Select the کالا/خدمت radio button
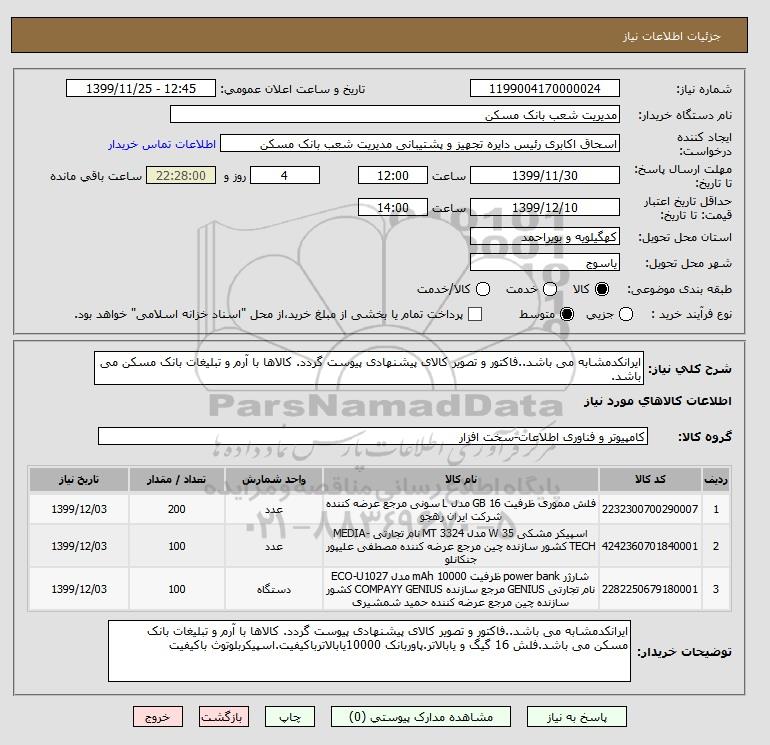The image size is (770, 745). pyautogui.click(x=483, y=289)
